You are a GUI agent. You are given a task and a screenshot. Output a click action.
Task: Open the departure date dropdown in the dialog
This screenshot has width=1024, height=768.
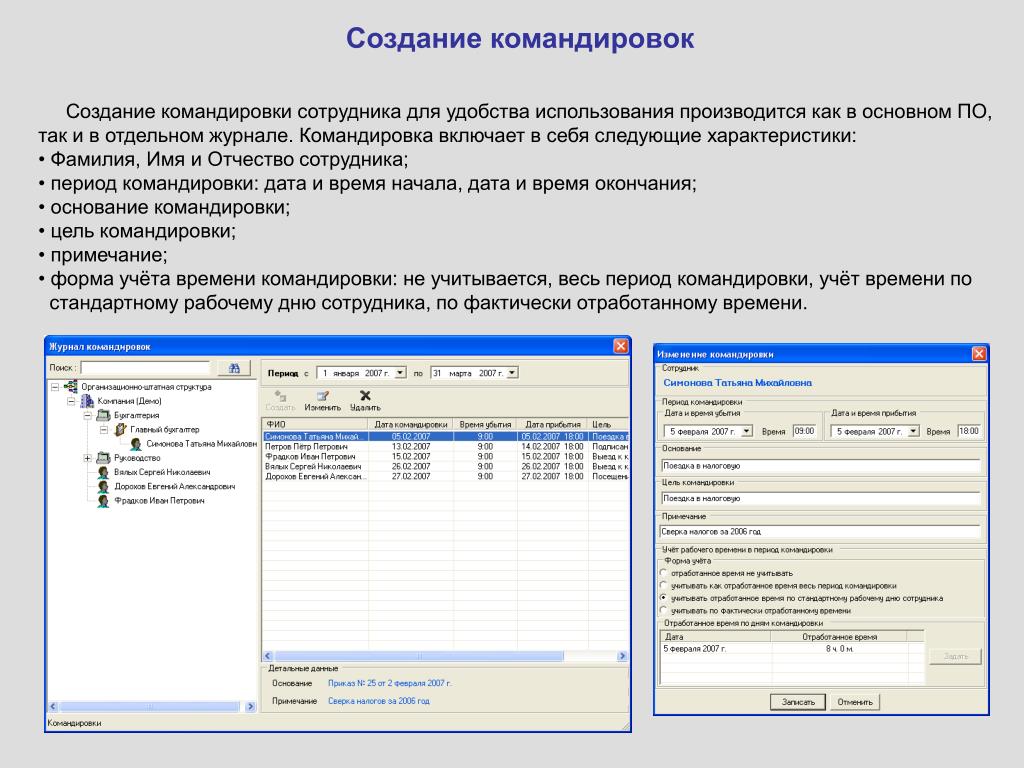point(746,431)
